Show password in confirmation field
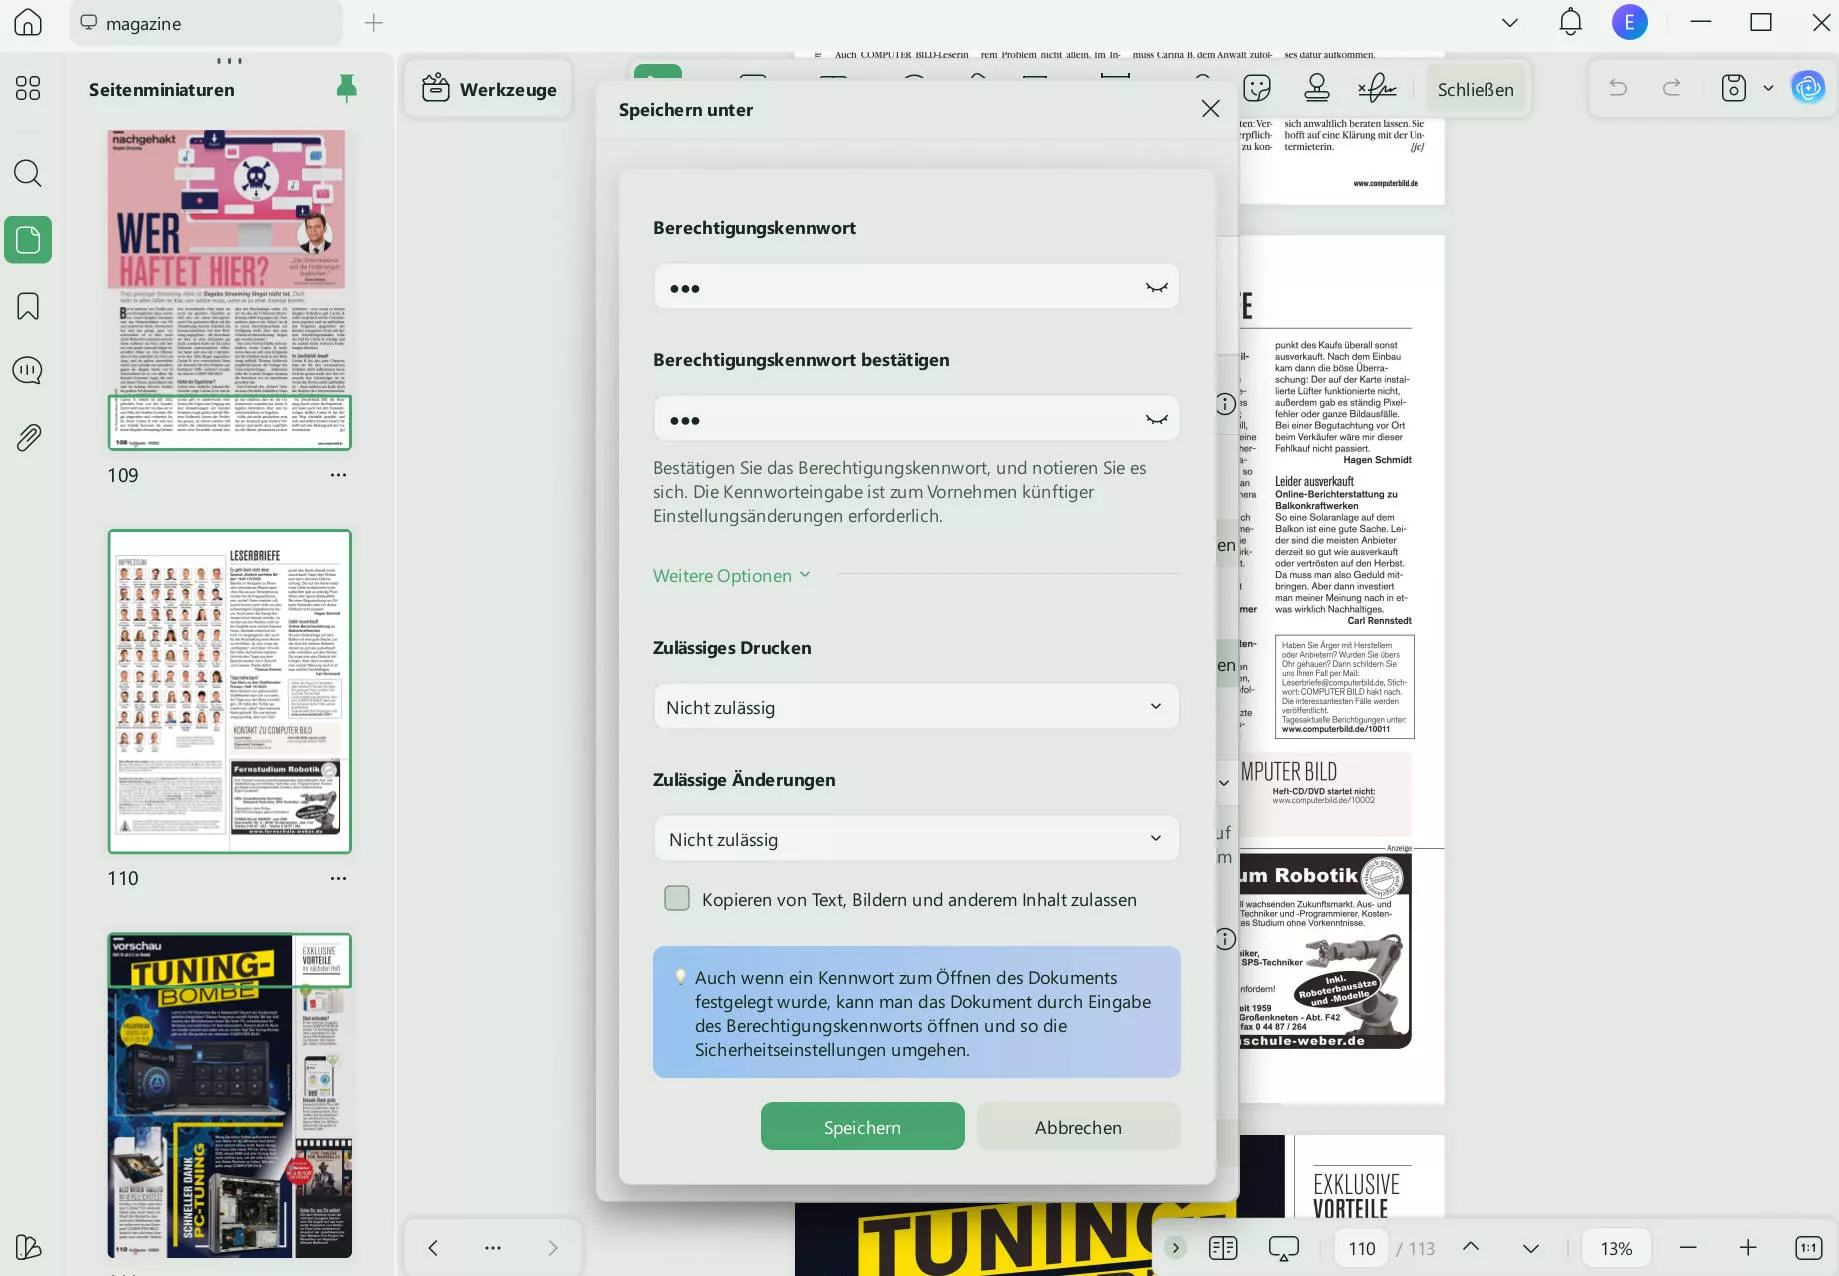This screenshot has height=1276, width=1839. click(x=1156, y=420)
